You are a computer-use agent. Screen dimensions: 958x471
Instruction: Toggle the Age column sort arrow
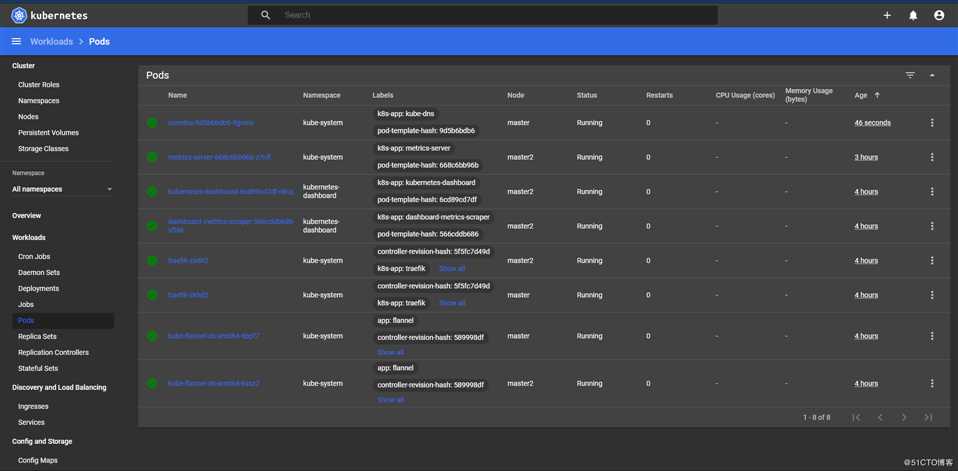(877, 95)
